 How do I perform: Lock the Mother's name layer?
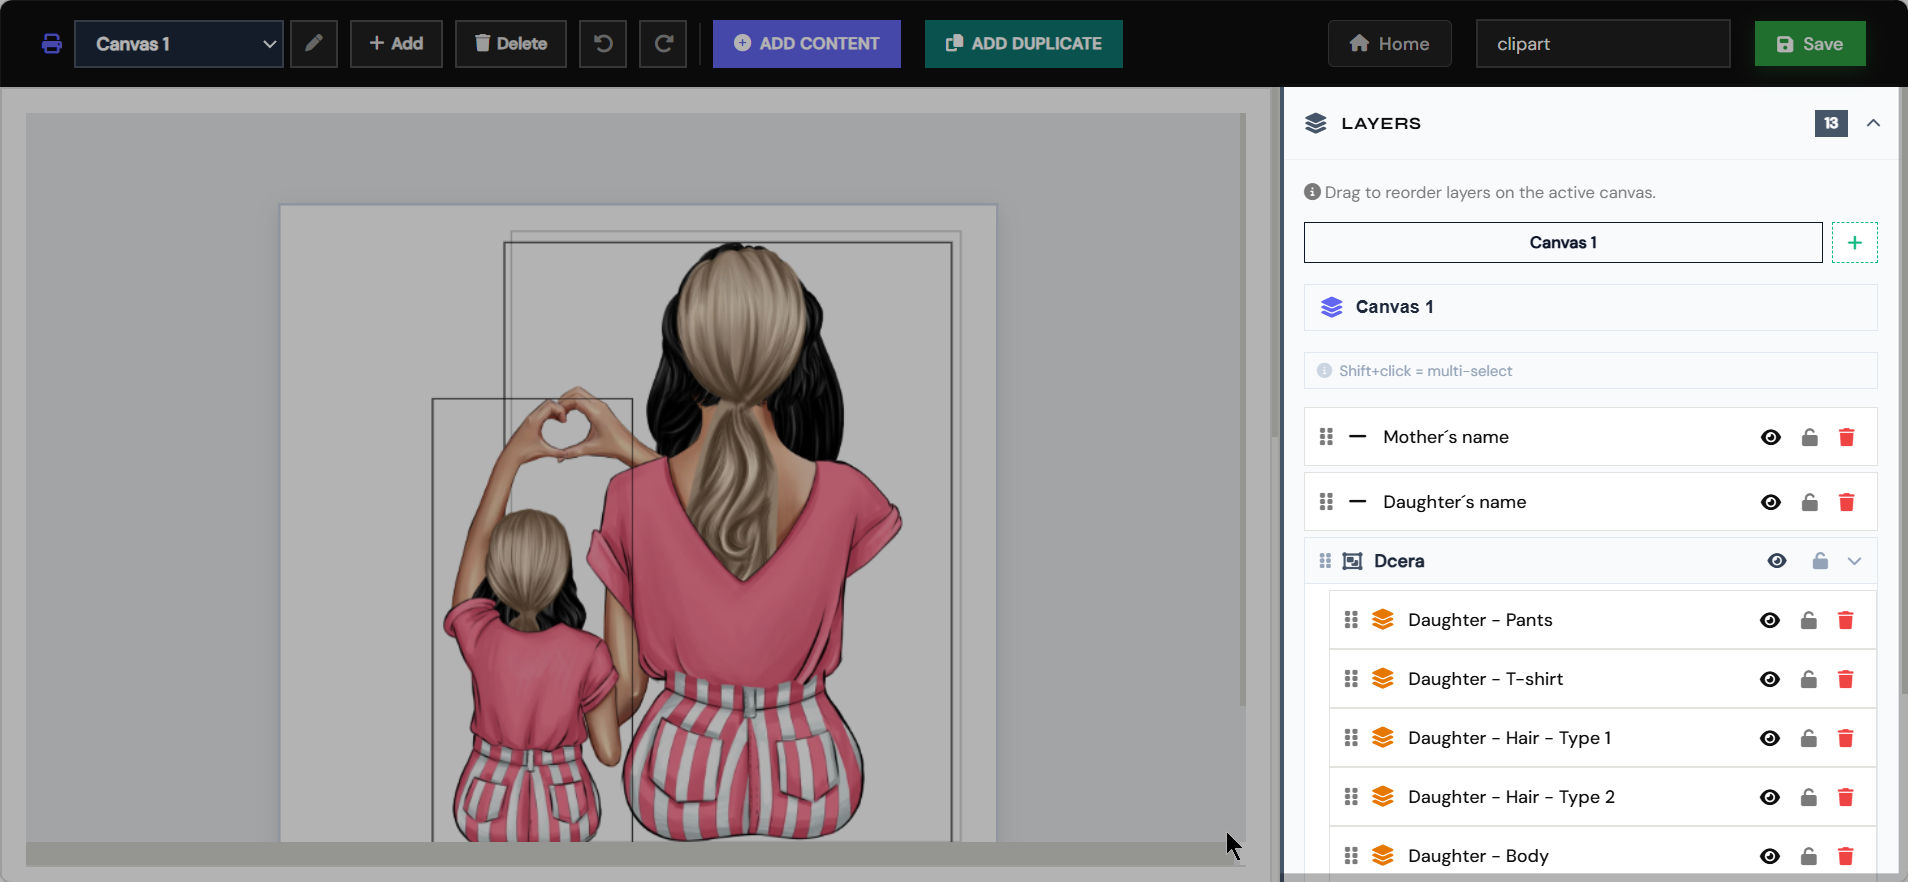pyautogui.click(x=1810, y=437)
